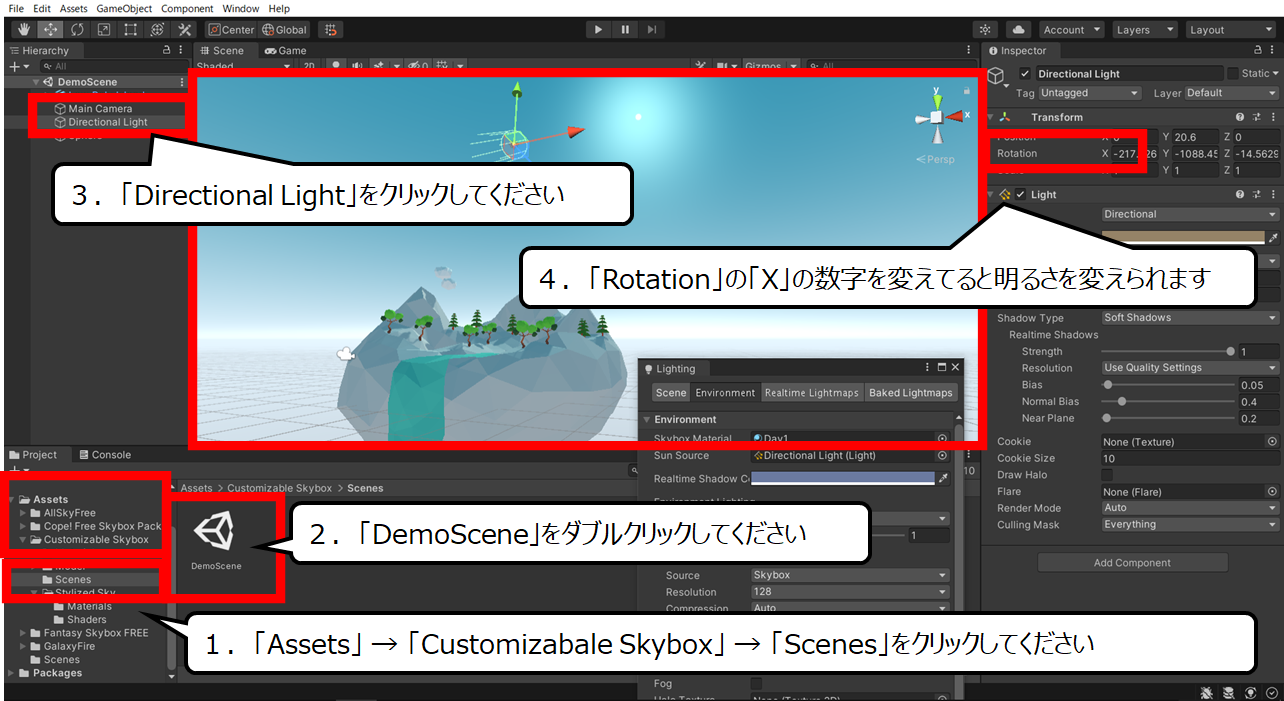This screenshot has height=701, width=1284.
Task: Open the object picker for Cookie
Action: pyautogui.click(x=1272, y=441)
